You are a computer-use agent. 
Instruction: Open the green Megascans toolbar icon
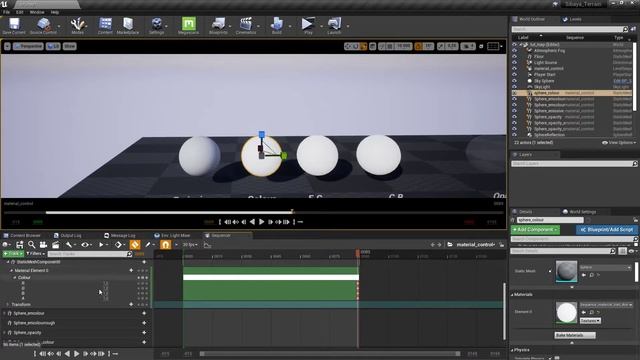(x=189, y=26)
